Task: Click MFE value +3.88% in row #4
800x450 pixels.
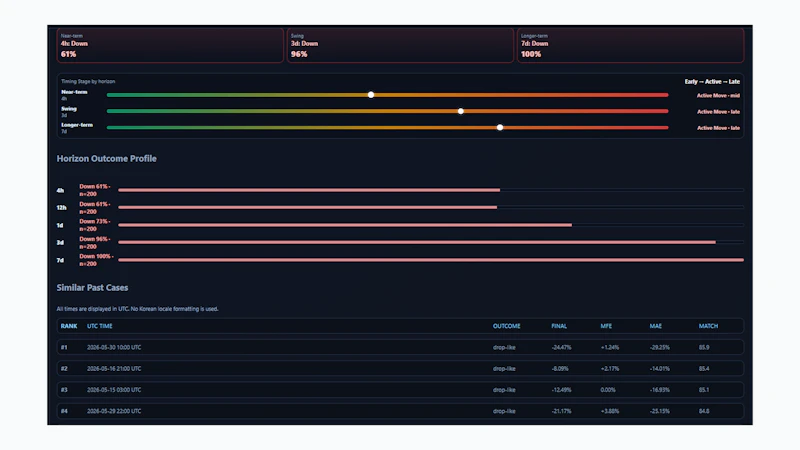Action: [x=610, y=411]
